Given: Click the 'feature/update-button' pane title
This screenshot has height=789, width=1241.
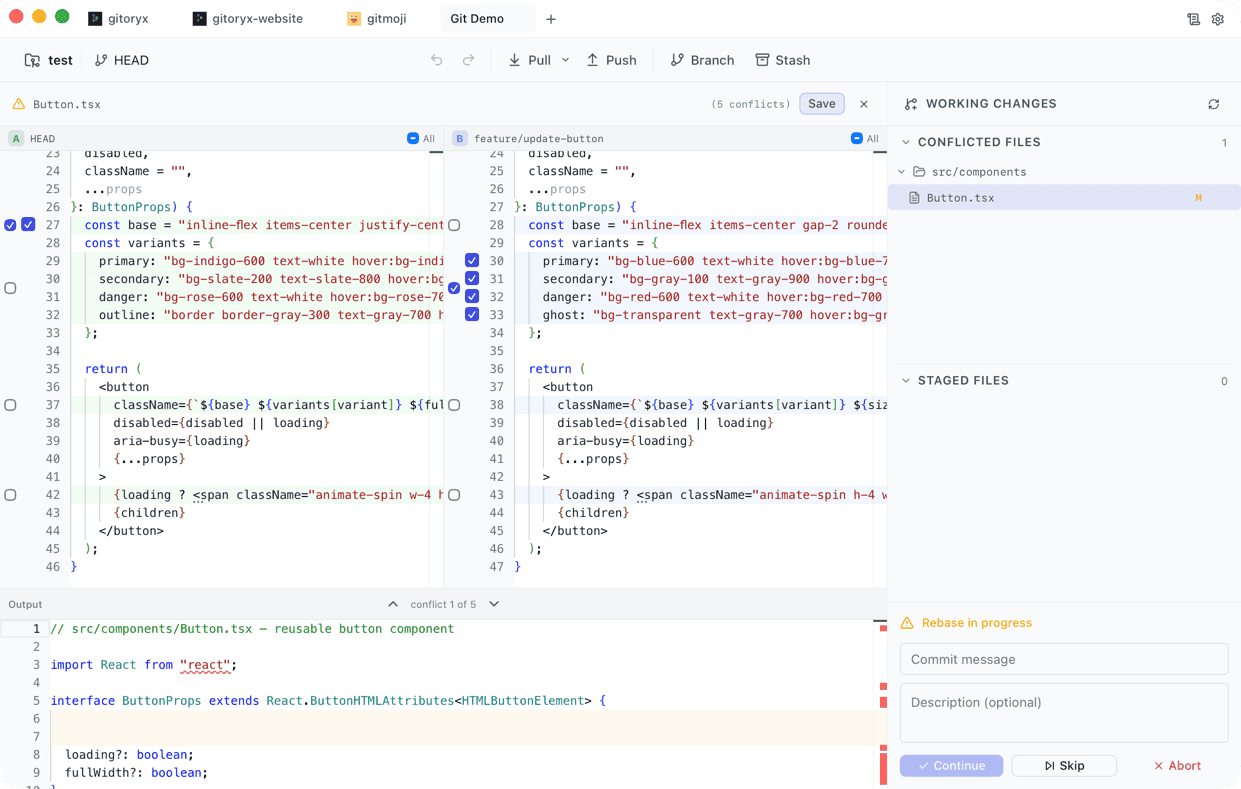Looking at the screenshot, I should tap(539, 139).
